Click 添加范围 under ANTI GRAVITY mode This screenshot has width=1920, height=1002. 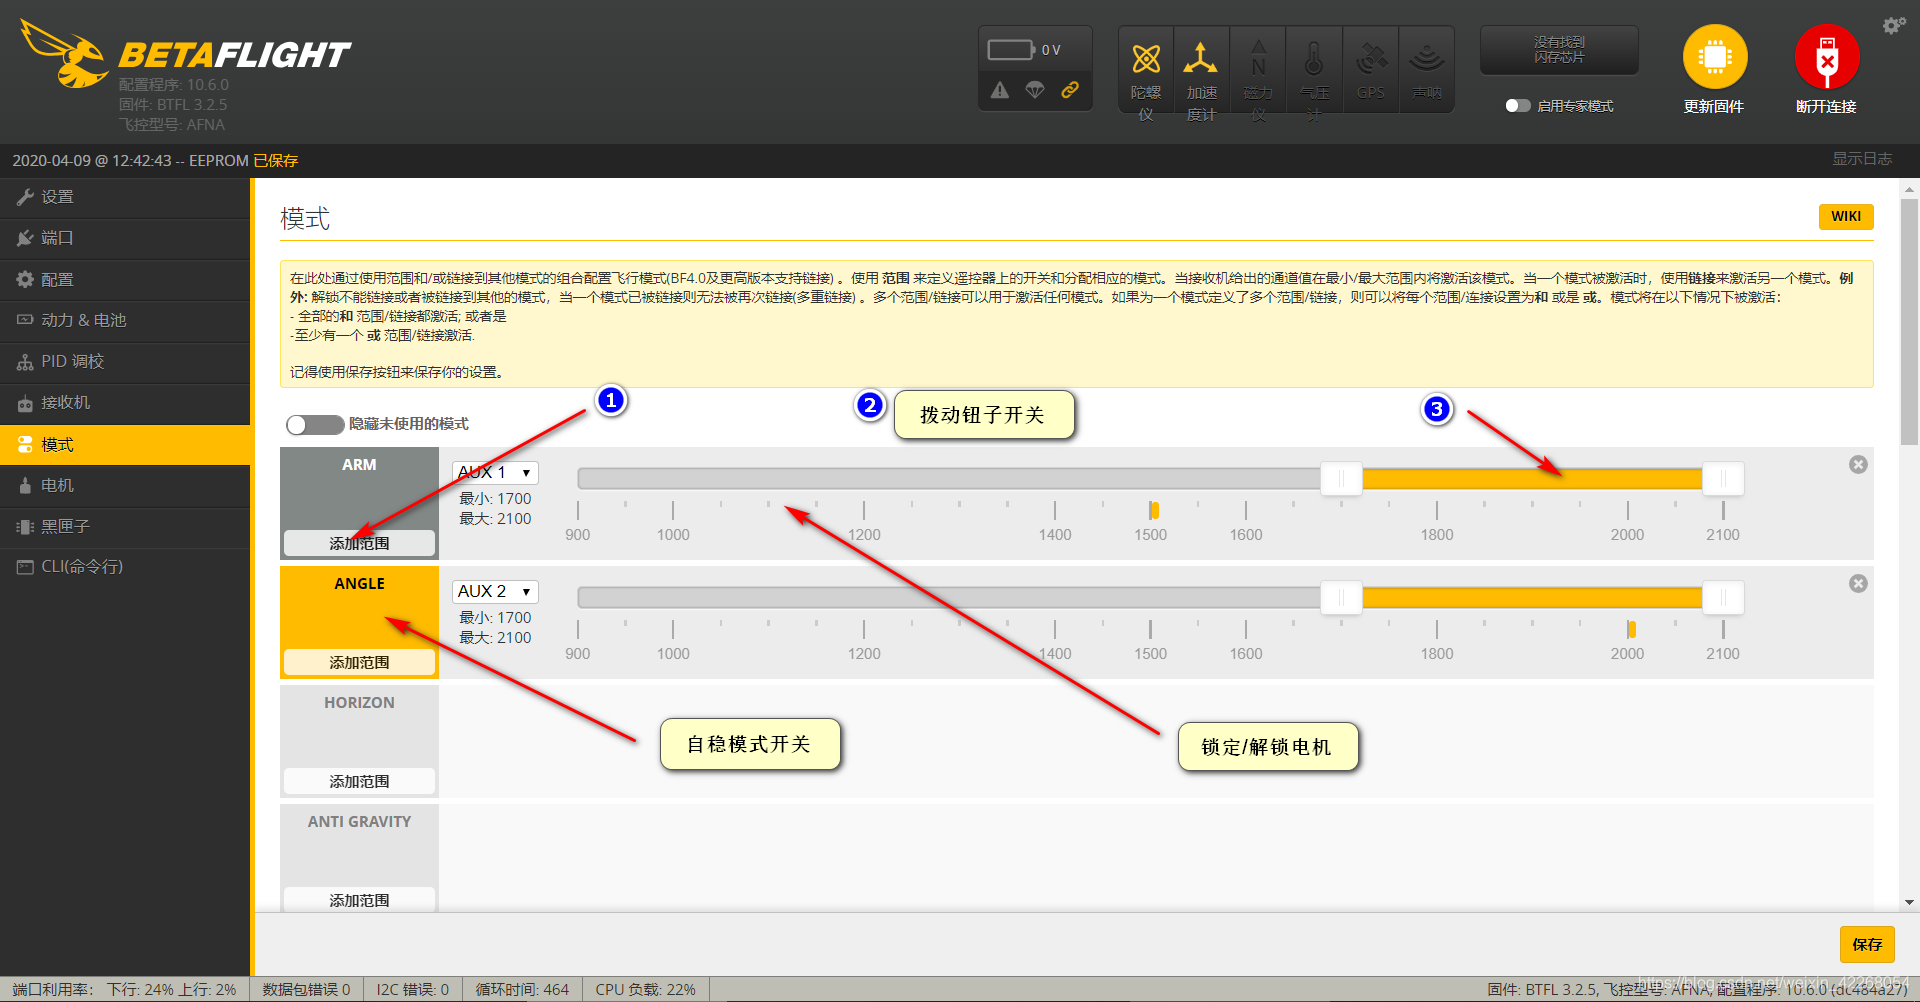[359, 899]
